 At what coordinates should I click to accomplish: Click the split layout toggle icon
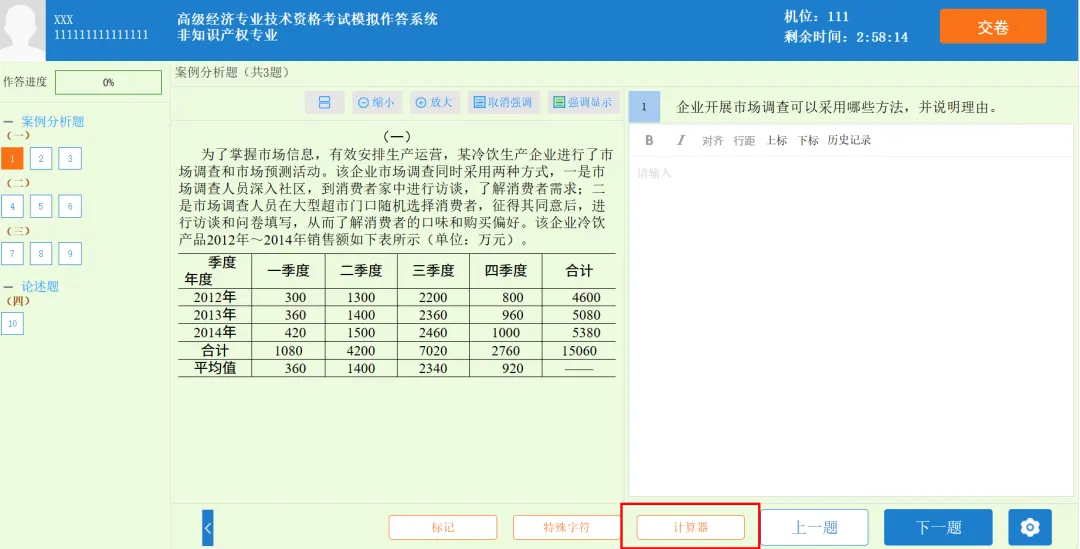coord(324,103)
